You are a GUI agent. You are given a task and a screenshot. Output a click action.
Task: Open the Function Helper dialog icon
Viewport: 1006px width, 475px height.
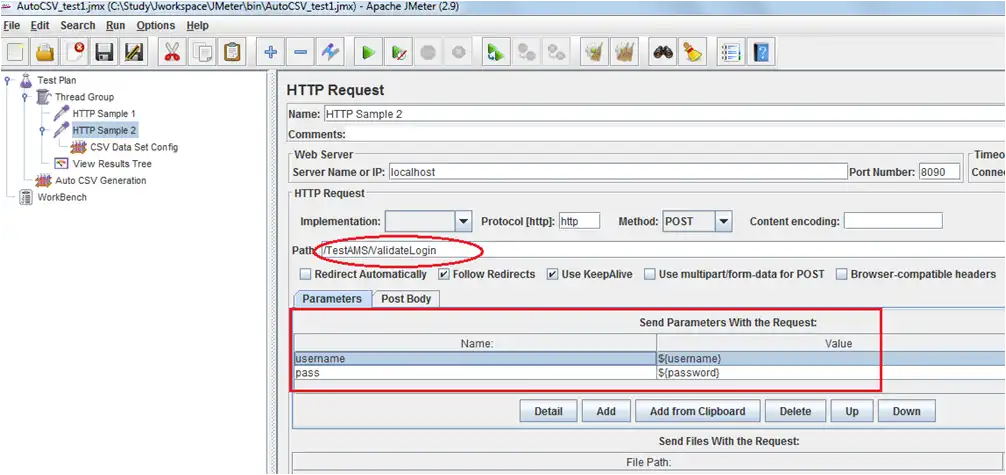731,52
